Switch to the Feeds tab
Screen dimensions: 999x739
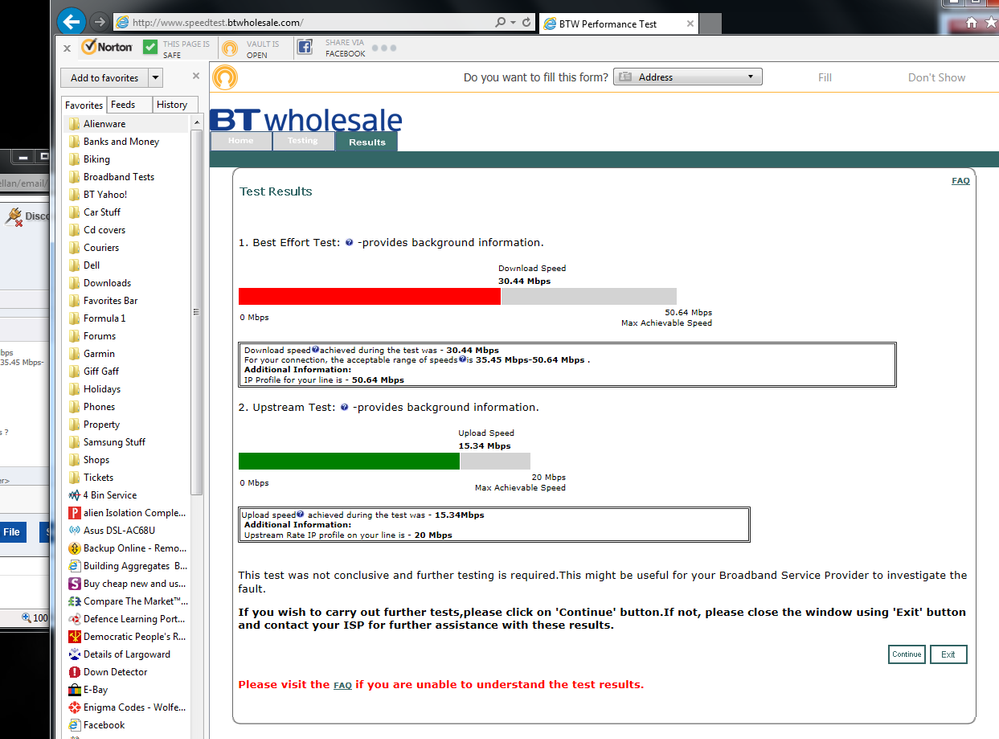point(123,104)
